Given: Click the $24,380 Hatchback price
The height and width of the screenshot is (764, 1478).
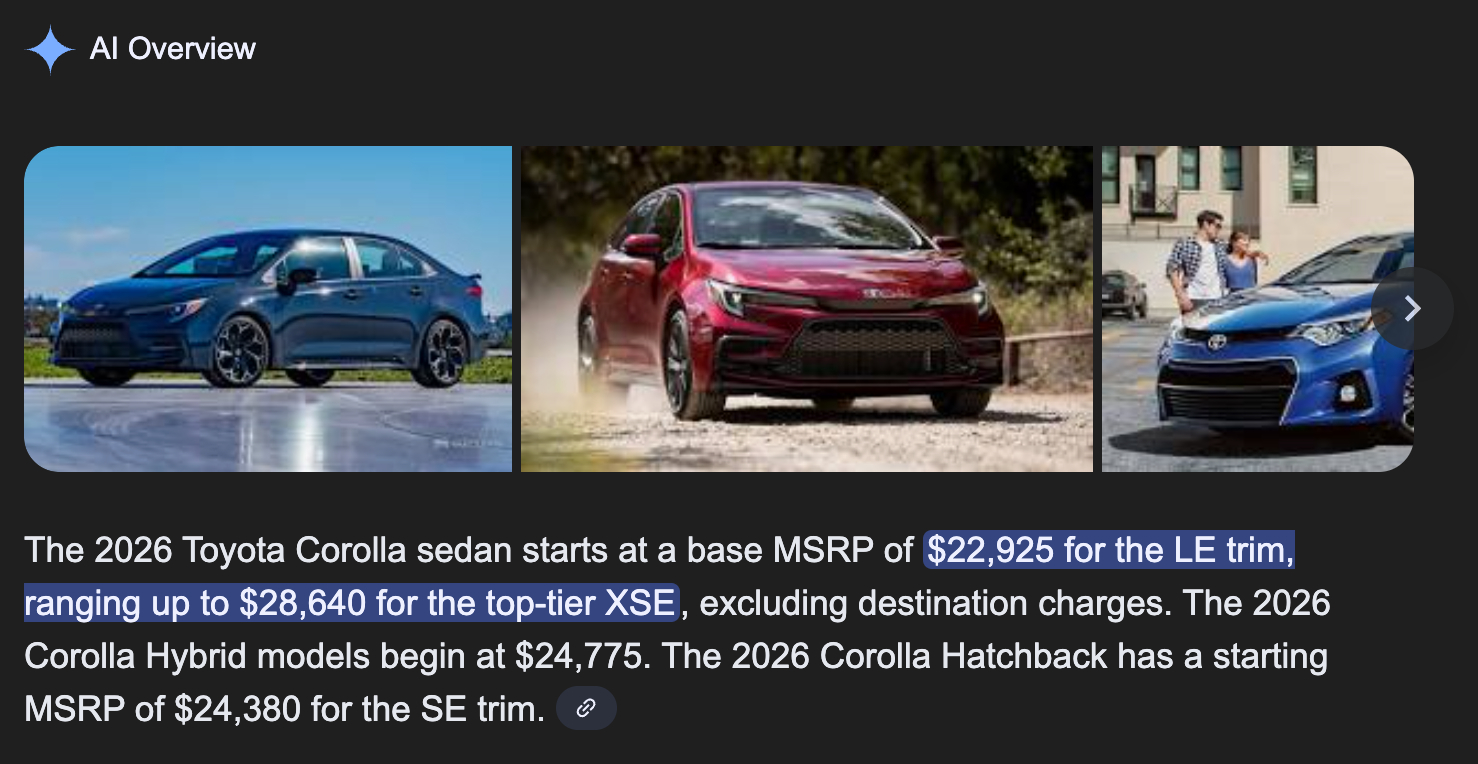Looking at the screenshot, I should click(x=237, y=709).
